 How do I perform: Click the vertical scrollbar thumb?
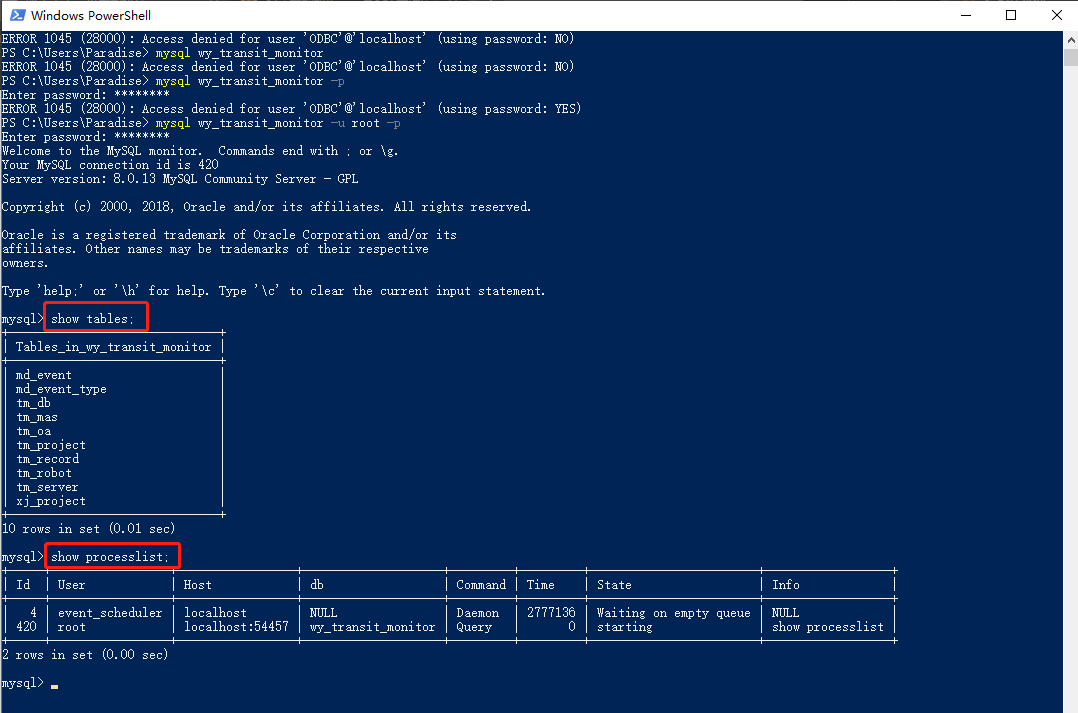1070,58
